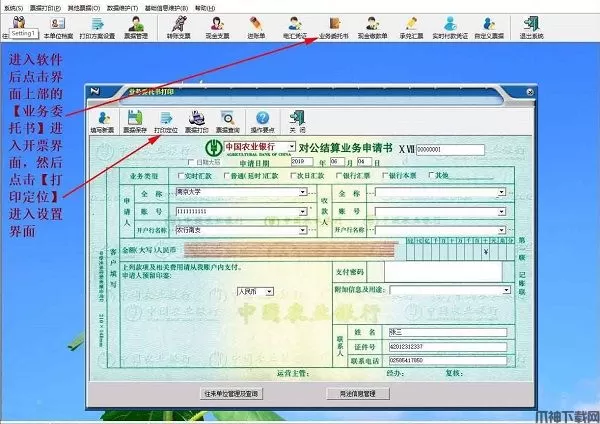Expand payee 全称 dropdown

501,192
